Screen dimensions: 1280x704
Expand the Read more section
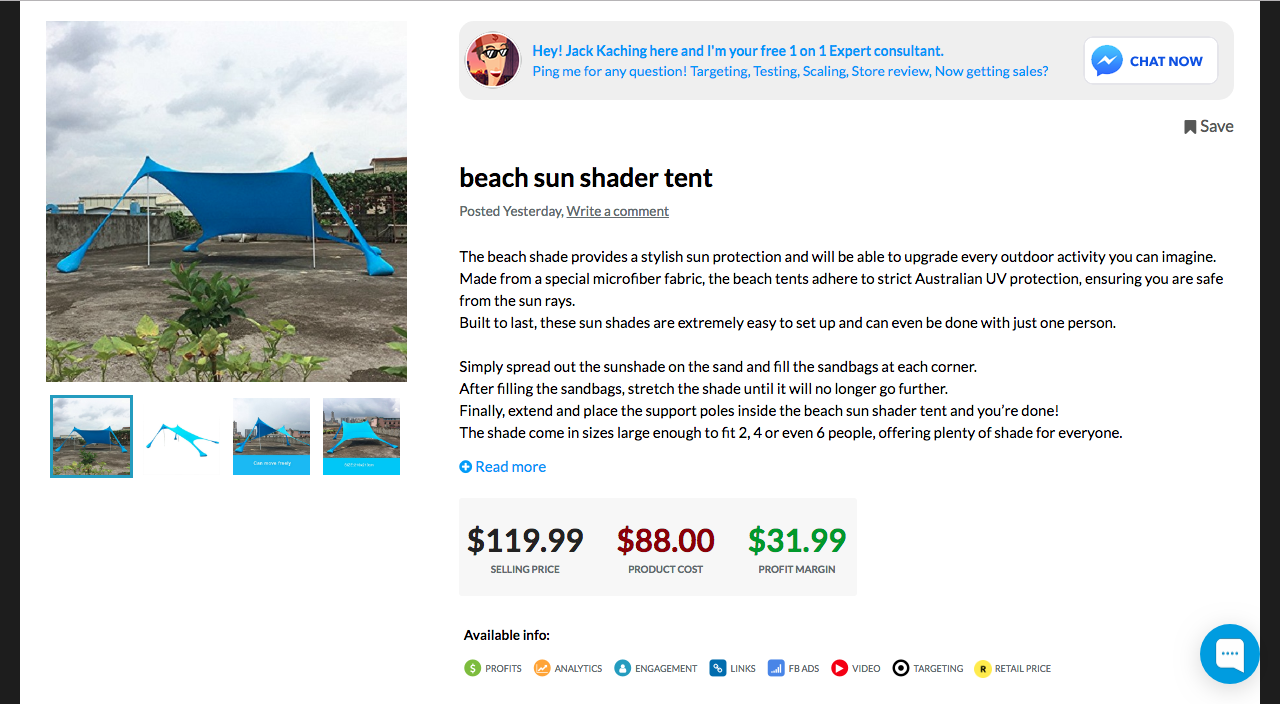coord(502,466)
